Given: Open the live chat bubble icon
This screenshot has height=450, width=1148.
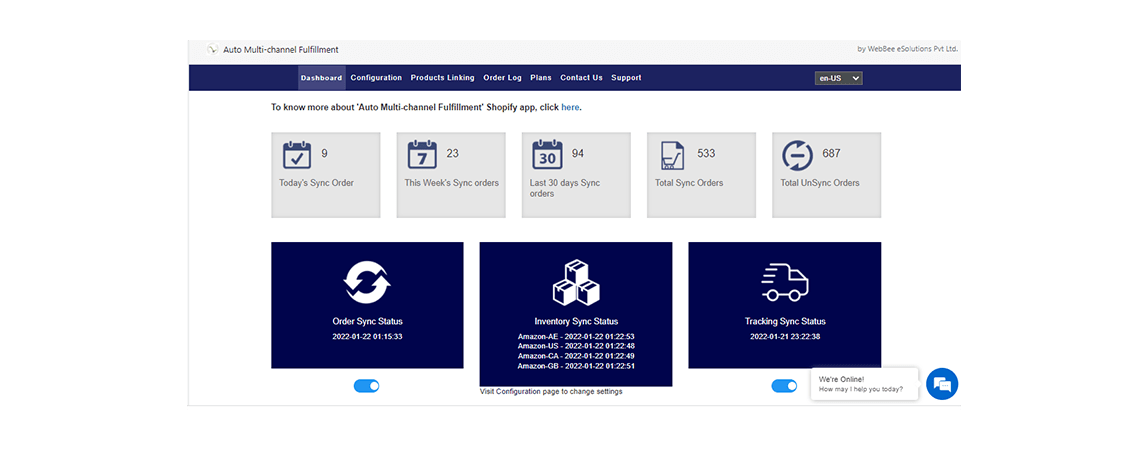Looking at the screenshot, I should [942, 384].
